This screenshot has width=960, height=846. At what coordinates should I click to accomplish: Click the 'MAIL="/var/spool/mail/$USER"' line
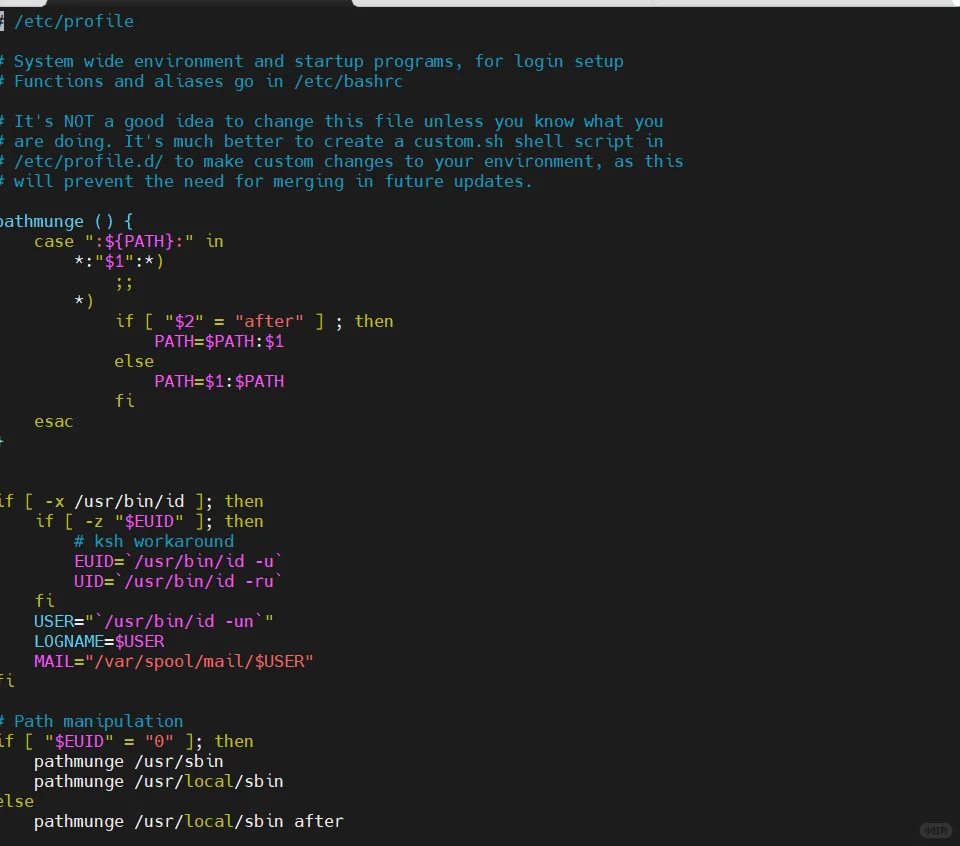click(174, 662)
